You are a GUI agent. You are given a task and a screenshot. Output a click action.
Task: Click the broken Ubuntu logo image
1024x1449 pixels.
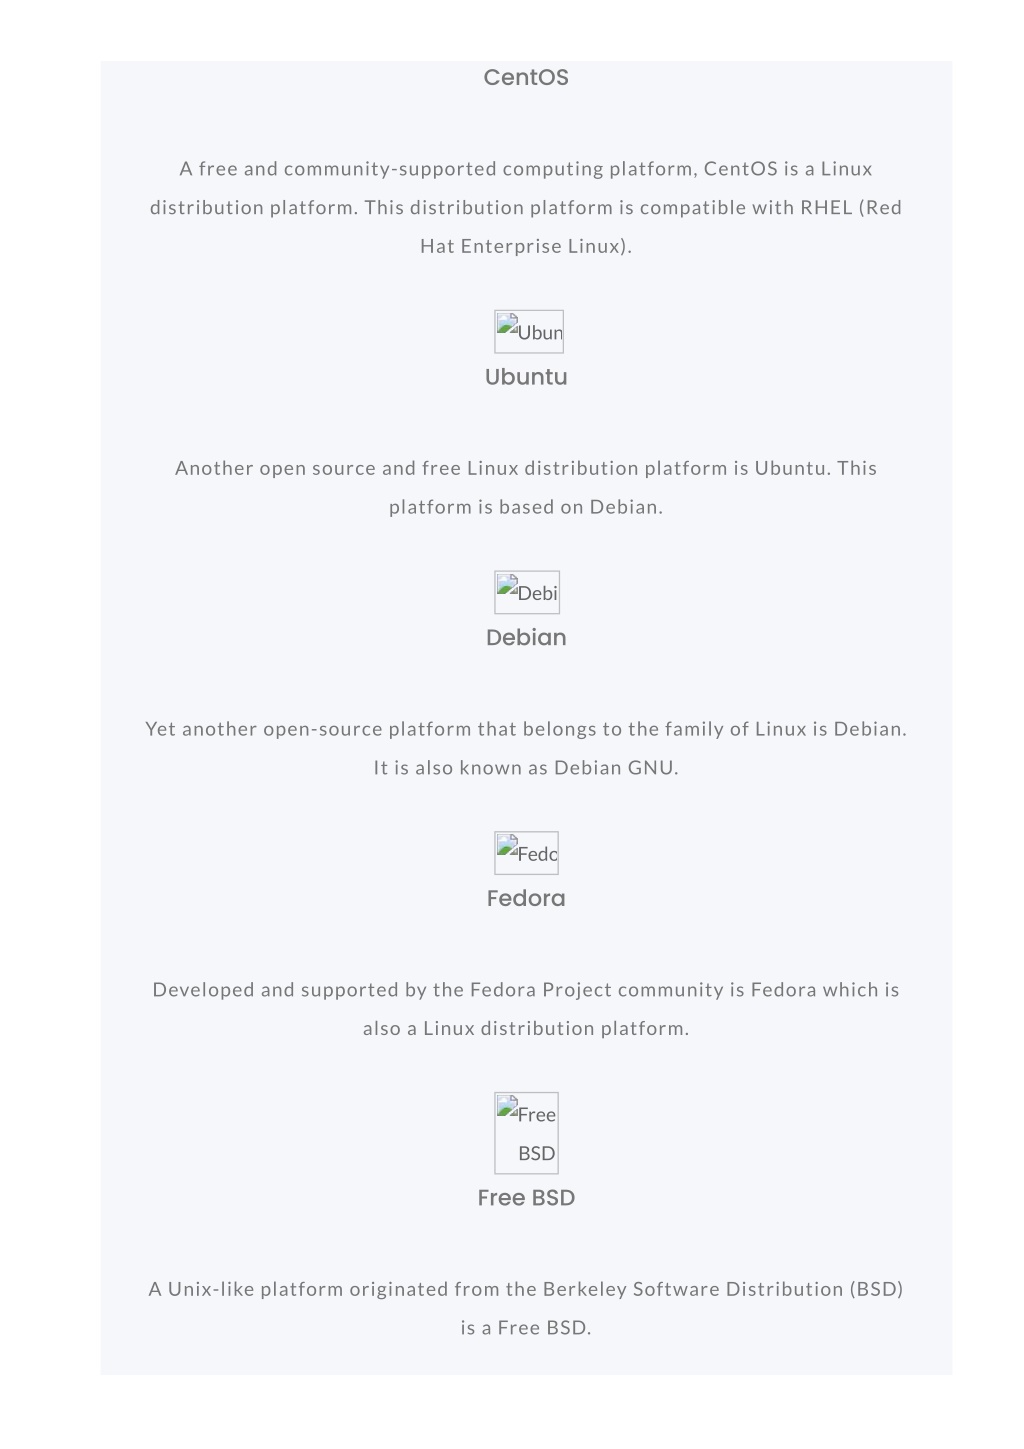528,331
